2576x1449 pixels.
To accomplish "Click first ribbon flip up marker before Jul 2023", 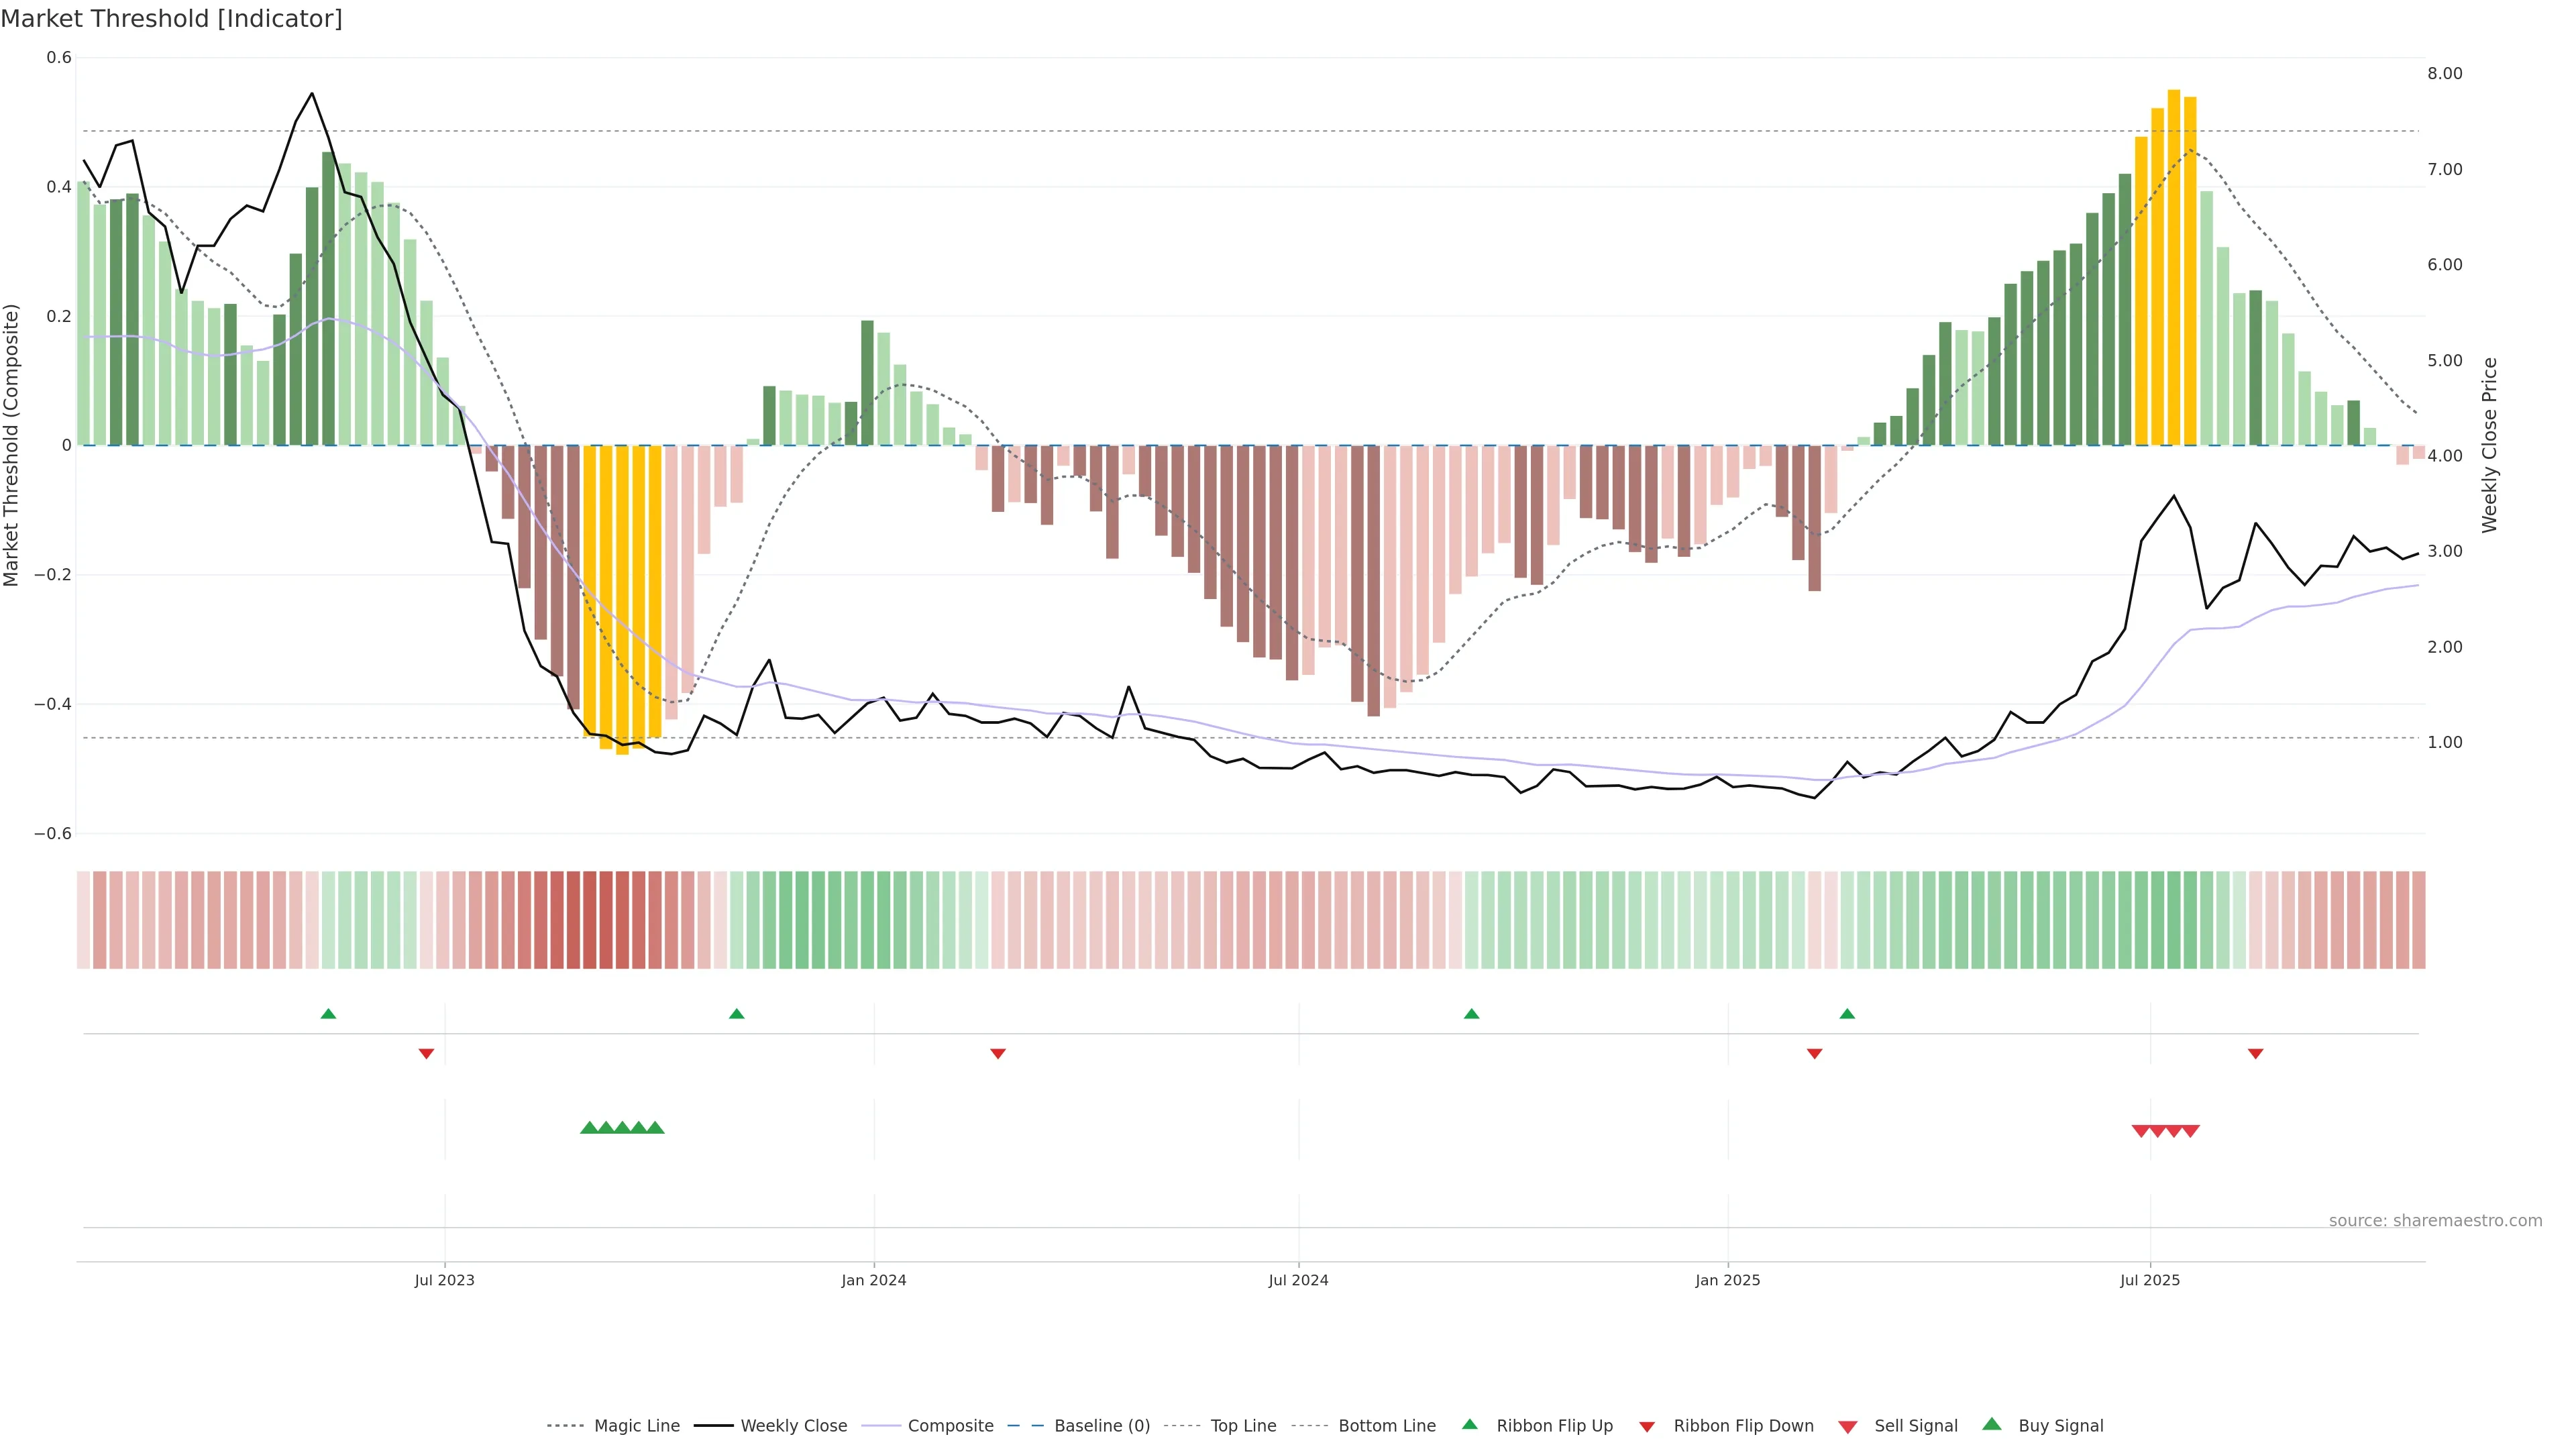I will click(328, 1014).
